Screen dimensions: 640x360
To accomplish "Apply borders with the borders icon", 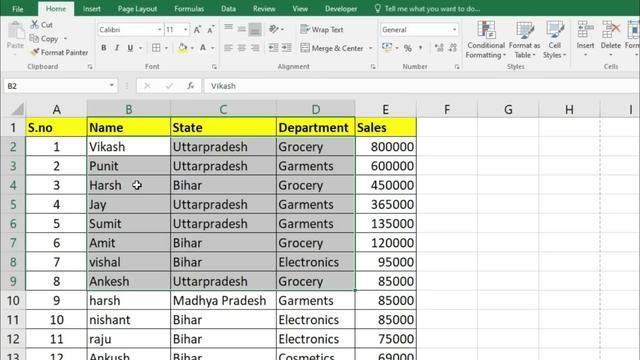I will 156,48.
